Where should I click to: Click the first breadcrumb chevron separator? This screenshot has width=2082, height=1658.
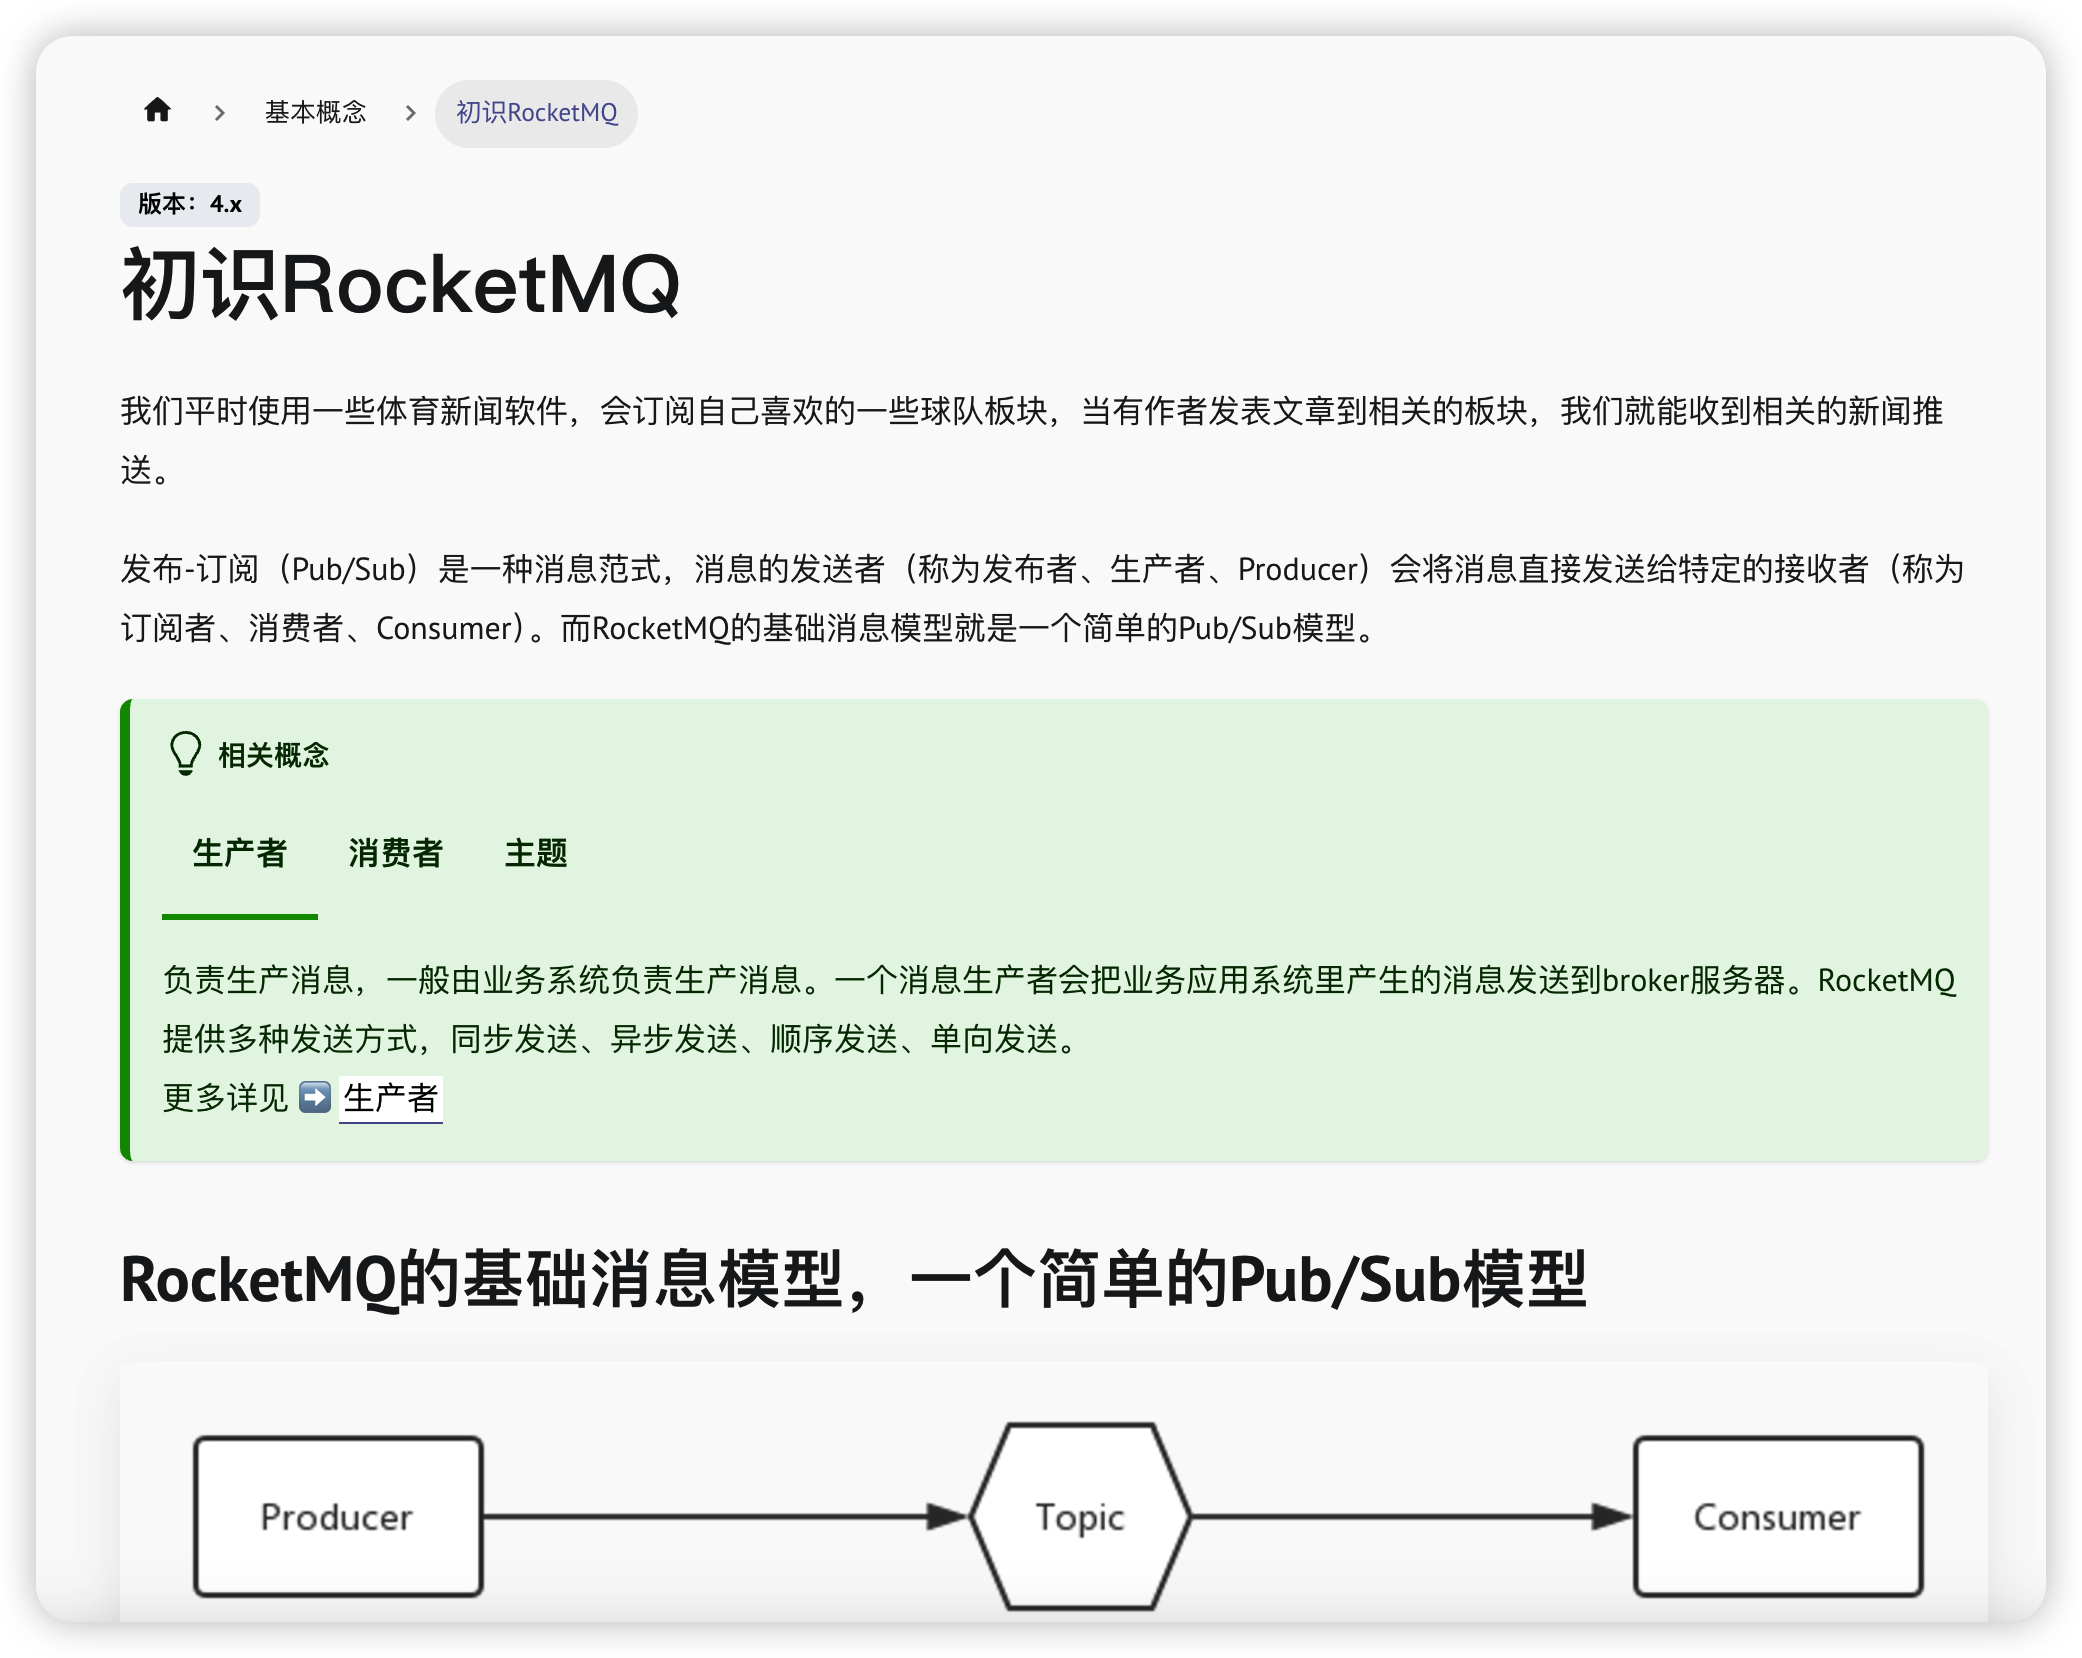(219, 113)
